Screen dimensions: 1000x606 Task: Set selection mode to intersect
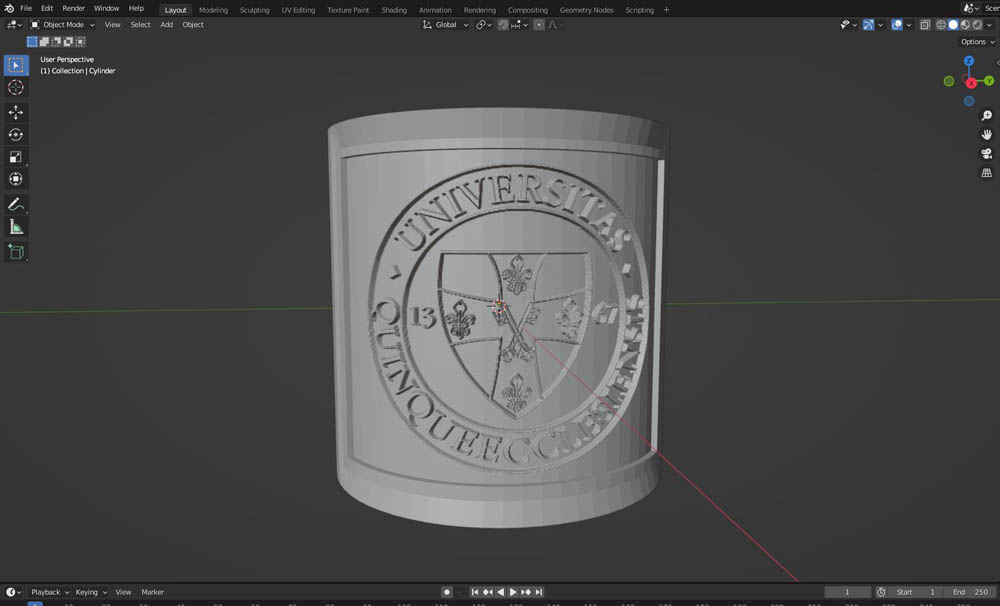[x=80, y=41]
